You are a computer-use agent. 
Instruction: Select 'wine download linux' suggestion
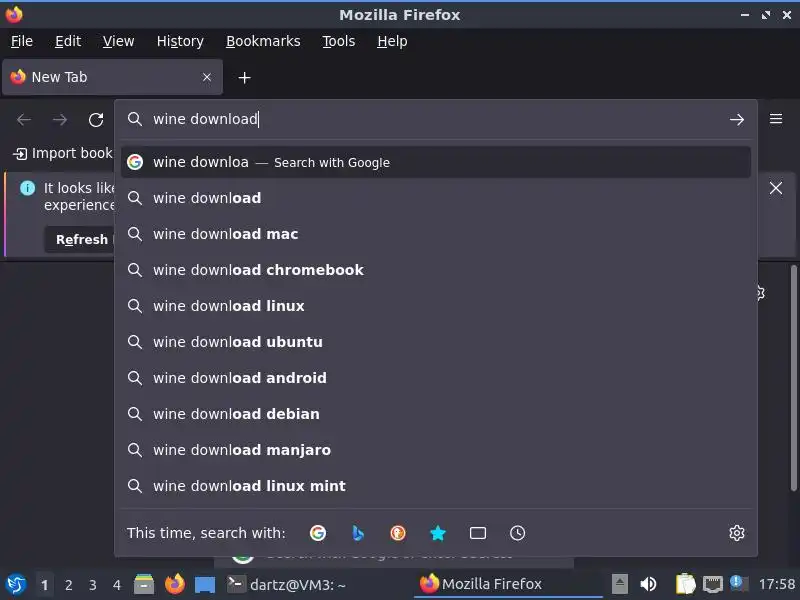click(436, 306)
